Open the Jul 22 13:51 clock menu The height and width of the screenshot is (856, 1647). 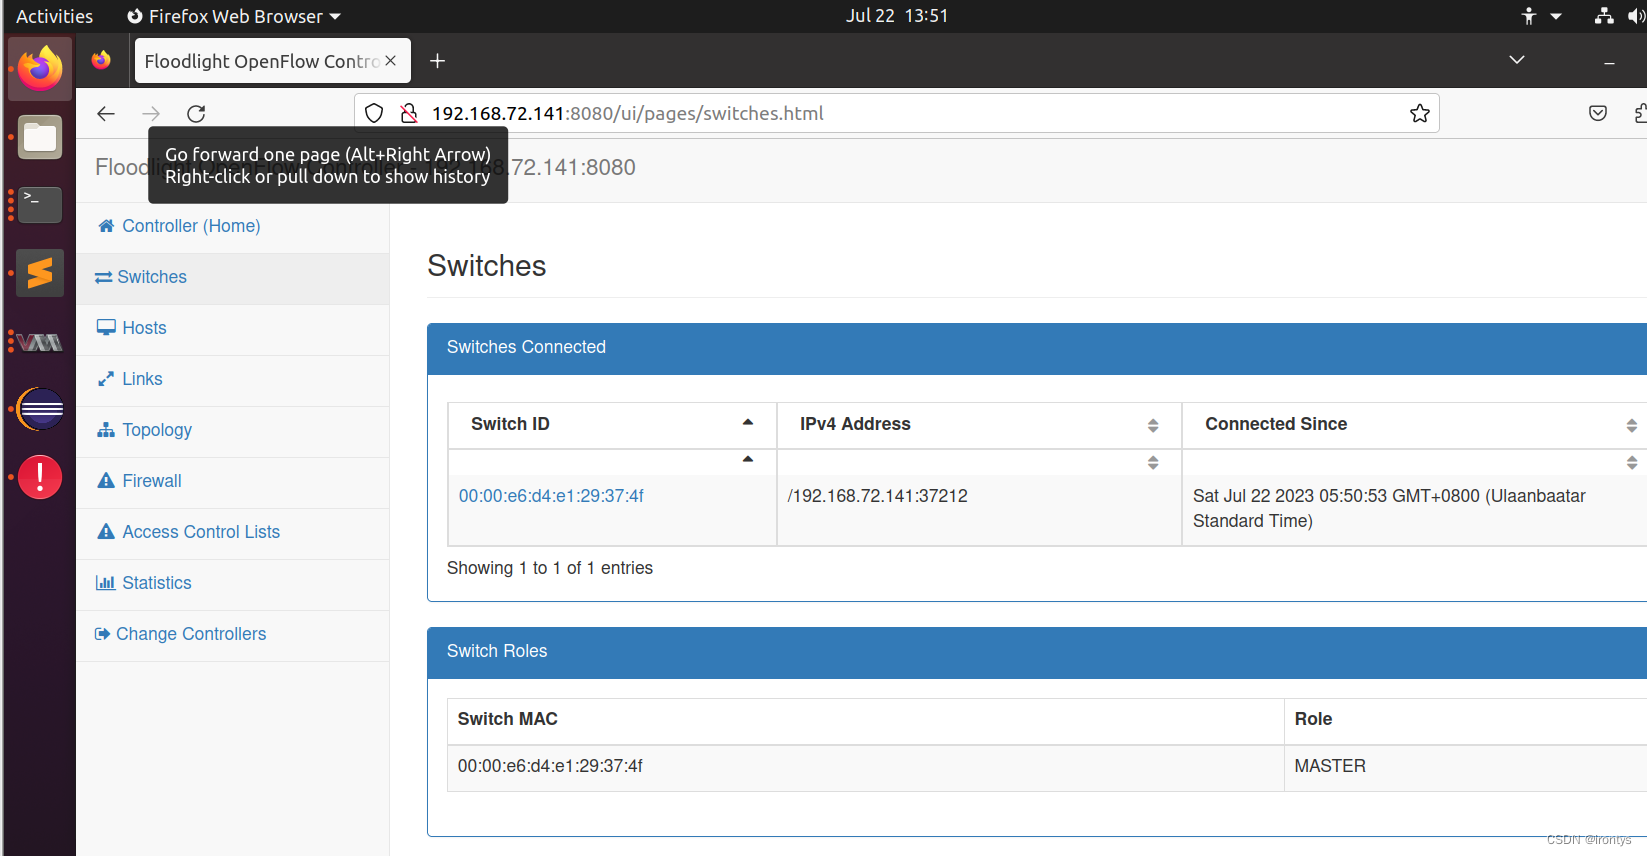pyautogui.click(x=896, y=16)
